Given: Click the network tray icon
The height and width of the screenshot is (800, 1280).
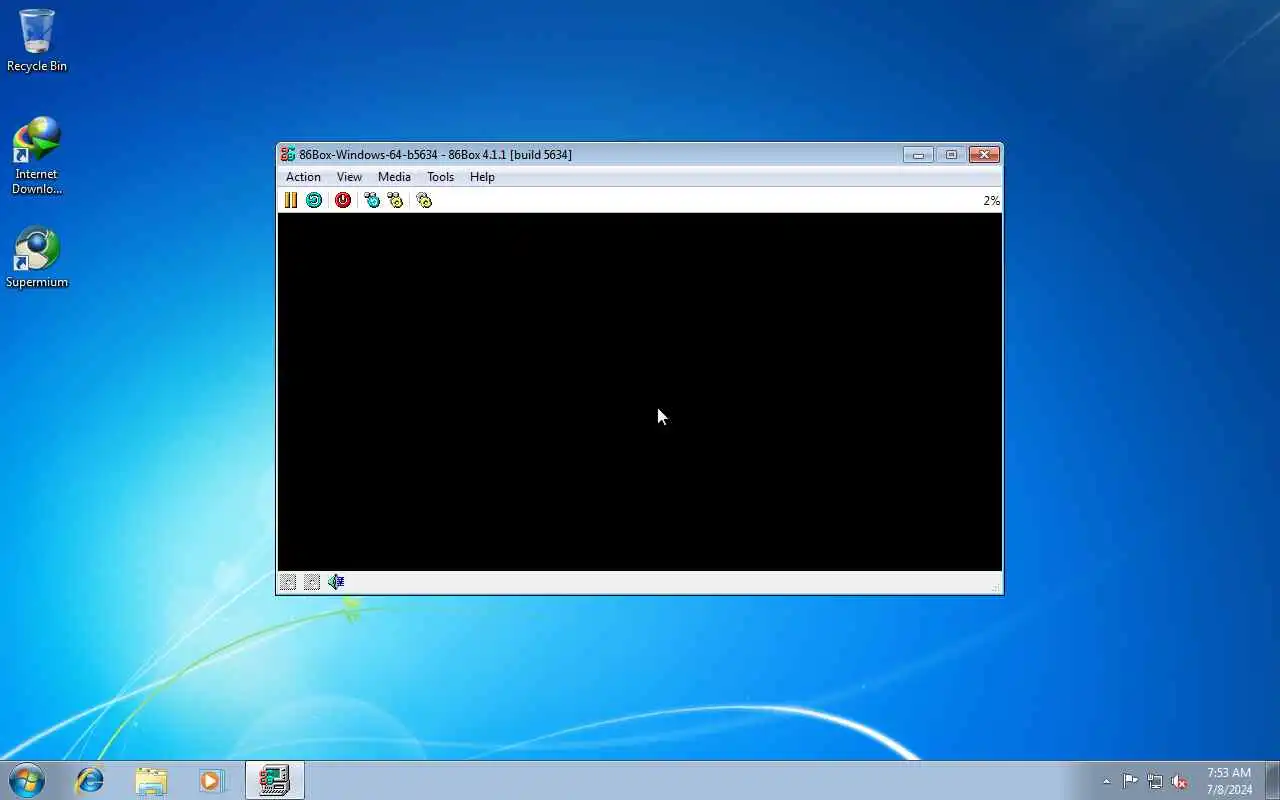Looking at the screenshot, I should 1155,781.
